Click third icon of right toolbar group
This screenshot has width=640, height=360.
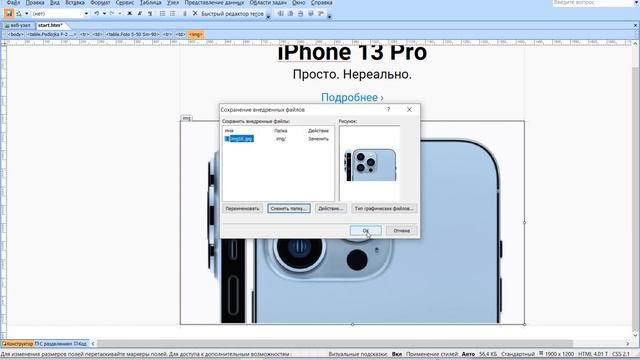pyautogui.click(x=300, y=13)
